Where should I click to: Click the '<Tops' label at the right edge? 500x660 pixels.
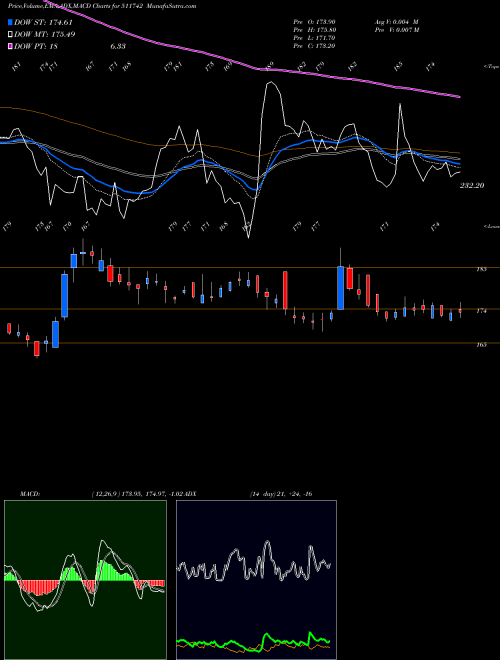(x=491, y=67)
